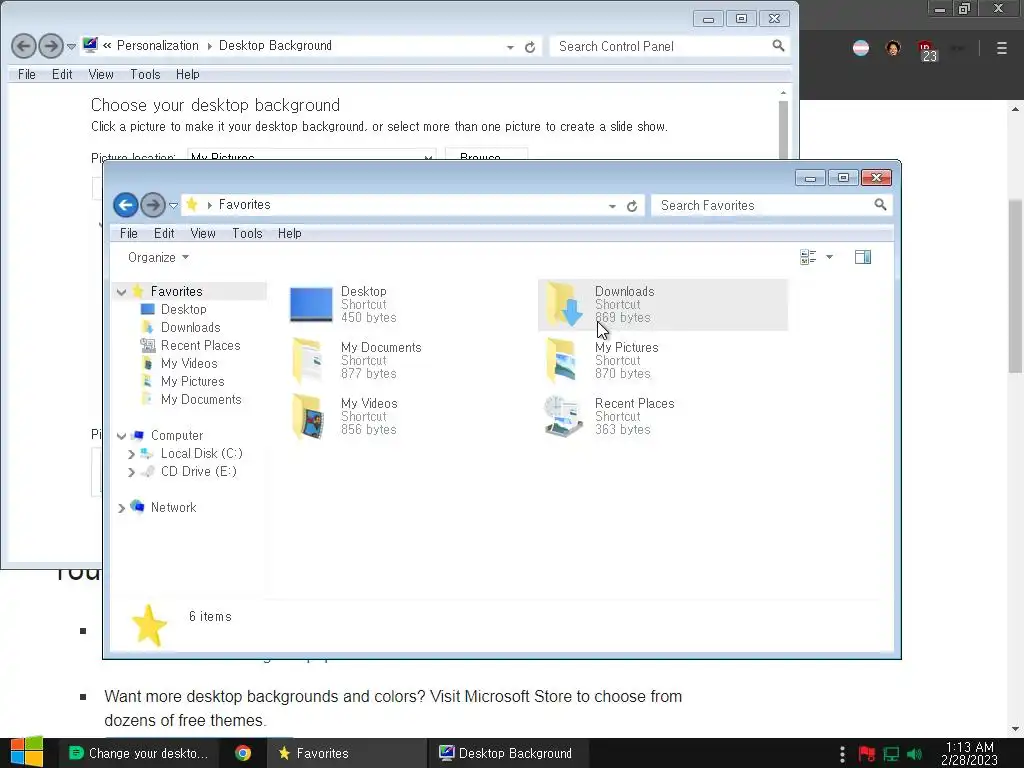This screenshot has height=768, width=1024.
Task: Select My Pictures in navigation pane
Action: [x=192, y=381]
